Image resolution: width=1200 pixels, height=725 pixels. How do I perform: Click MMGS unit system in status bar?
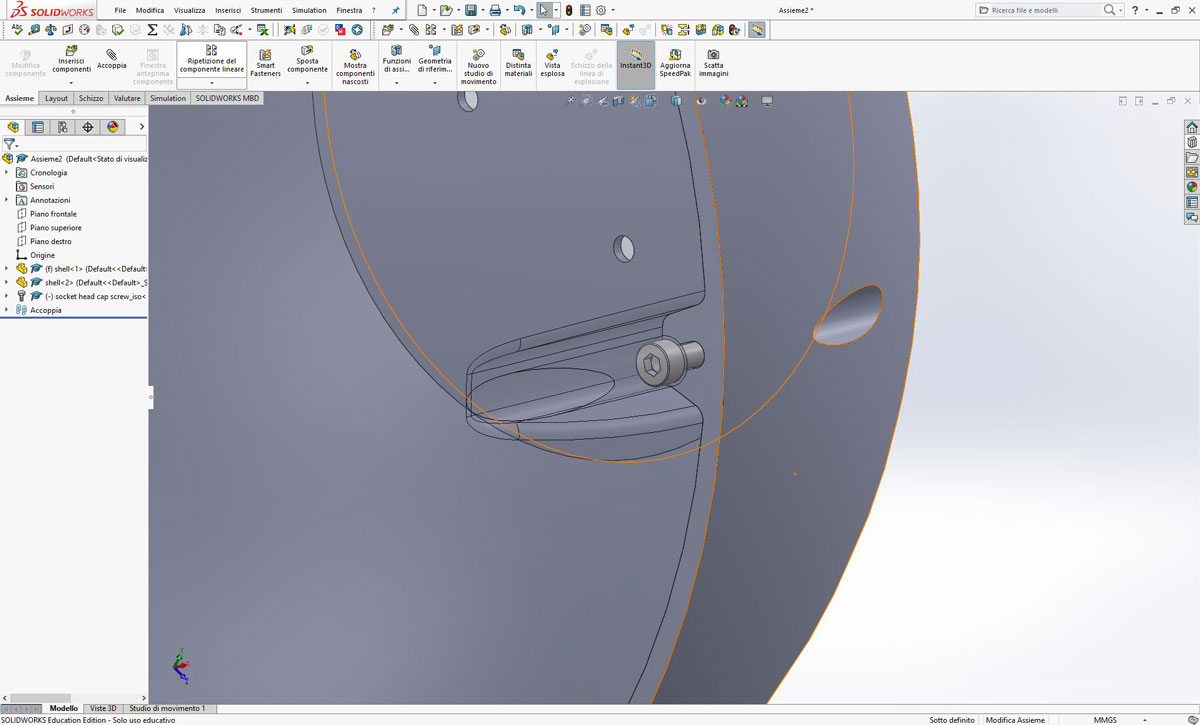pyautogui.click(x=1105, y=719)
